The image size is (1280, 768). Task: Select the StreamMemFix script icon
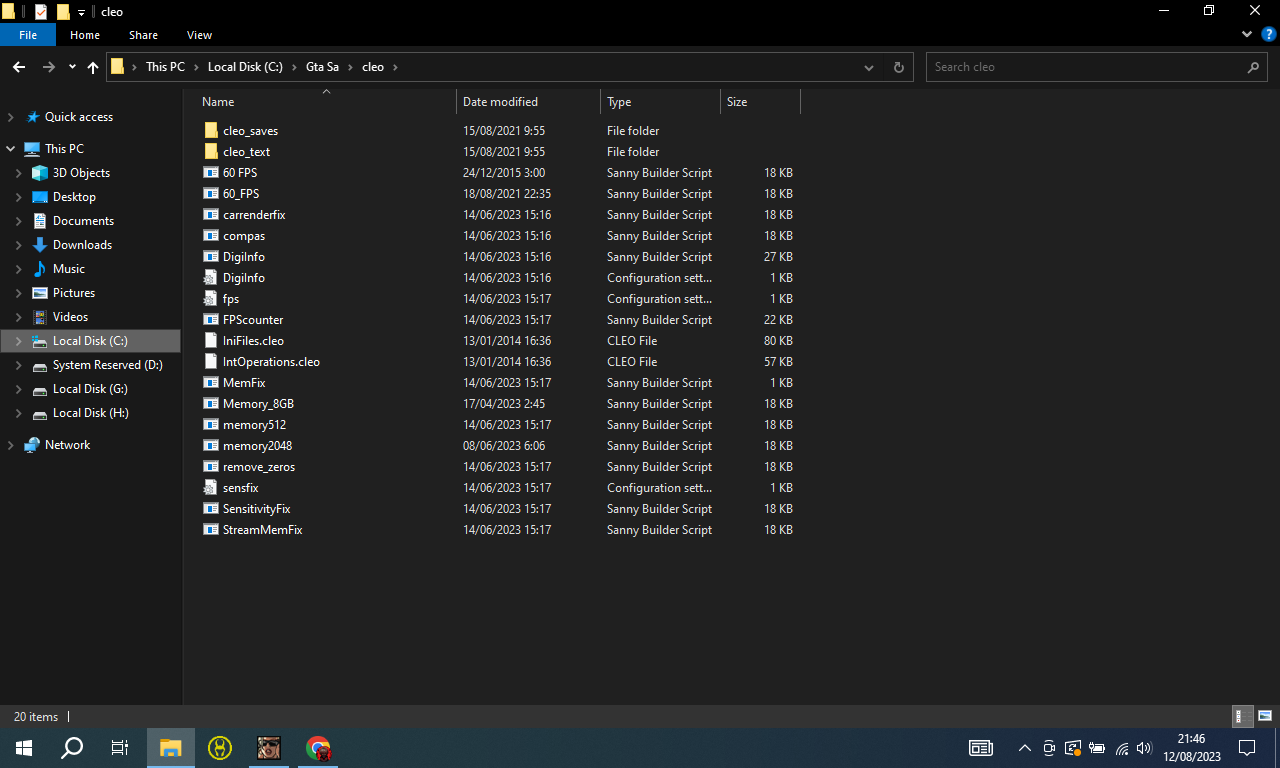[210, 530]
